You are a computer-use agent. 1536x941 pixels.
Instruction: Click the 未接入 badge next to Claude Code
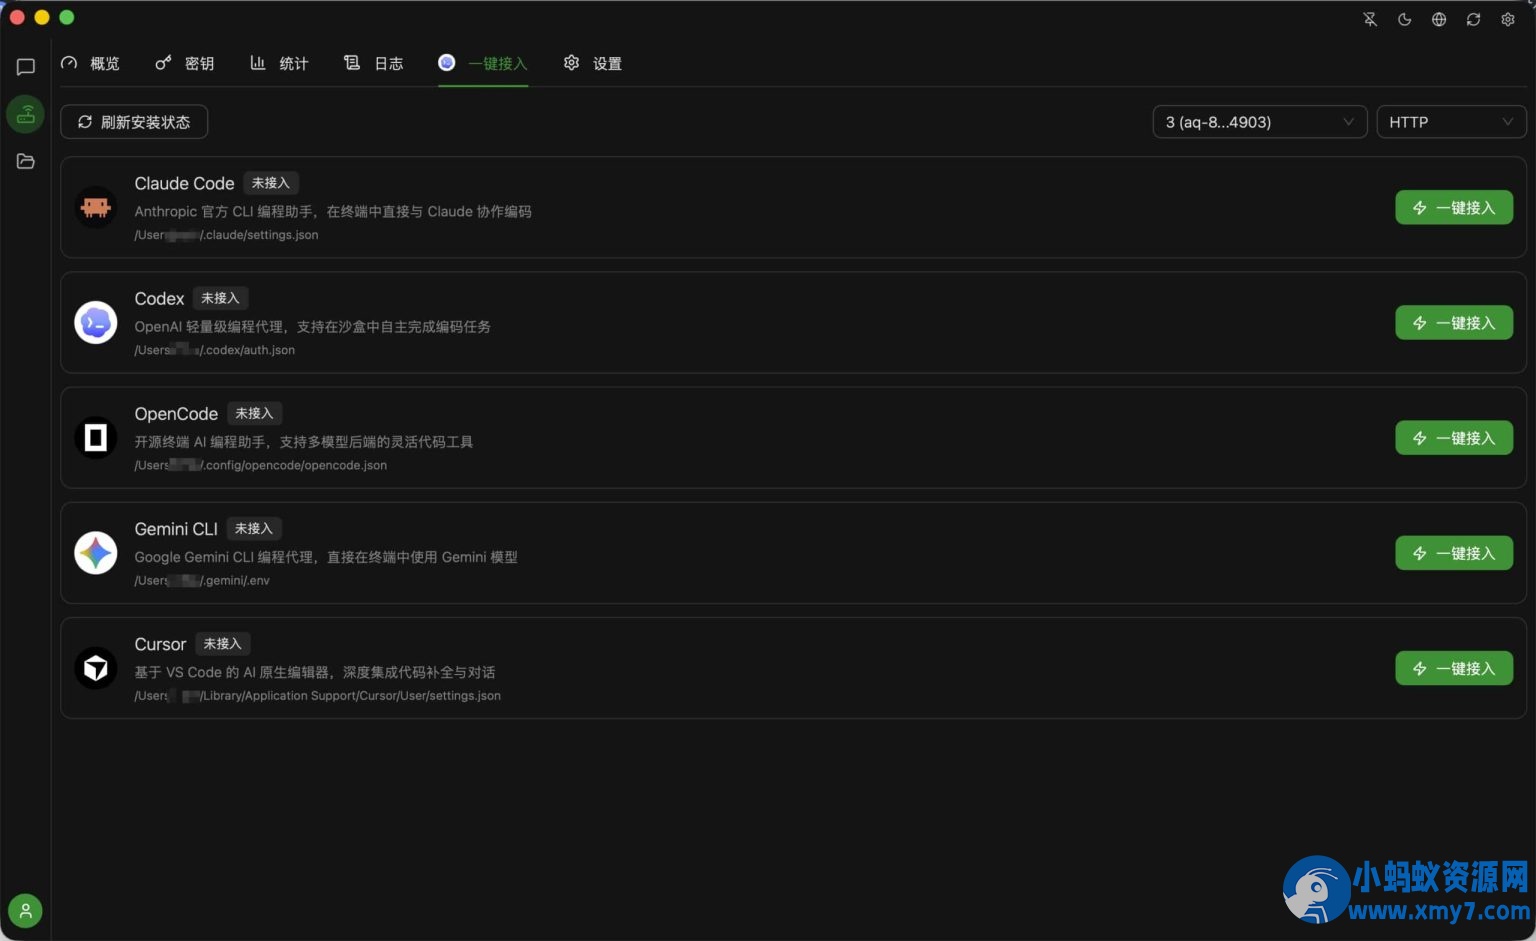[271, 183]
